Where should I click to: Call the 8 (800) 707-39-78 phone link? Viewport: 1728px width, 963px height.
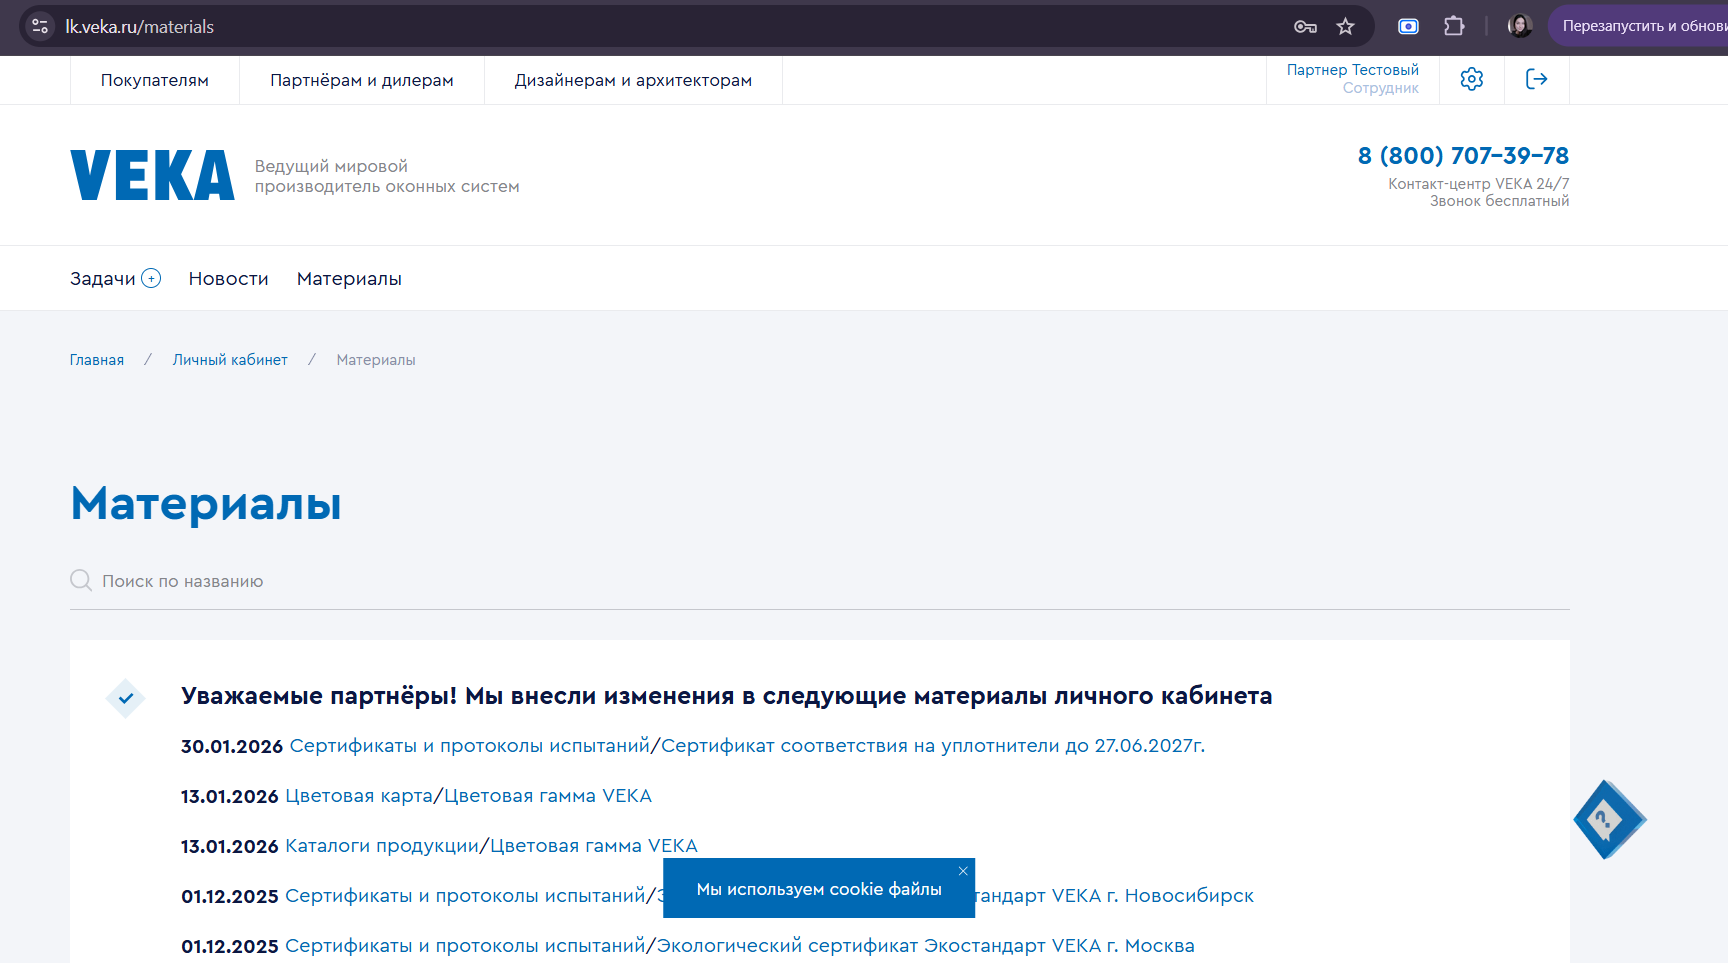tap(1463, 155)
